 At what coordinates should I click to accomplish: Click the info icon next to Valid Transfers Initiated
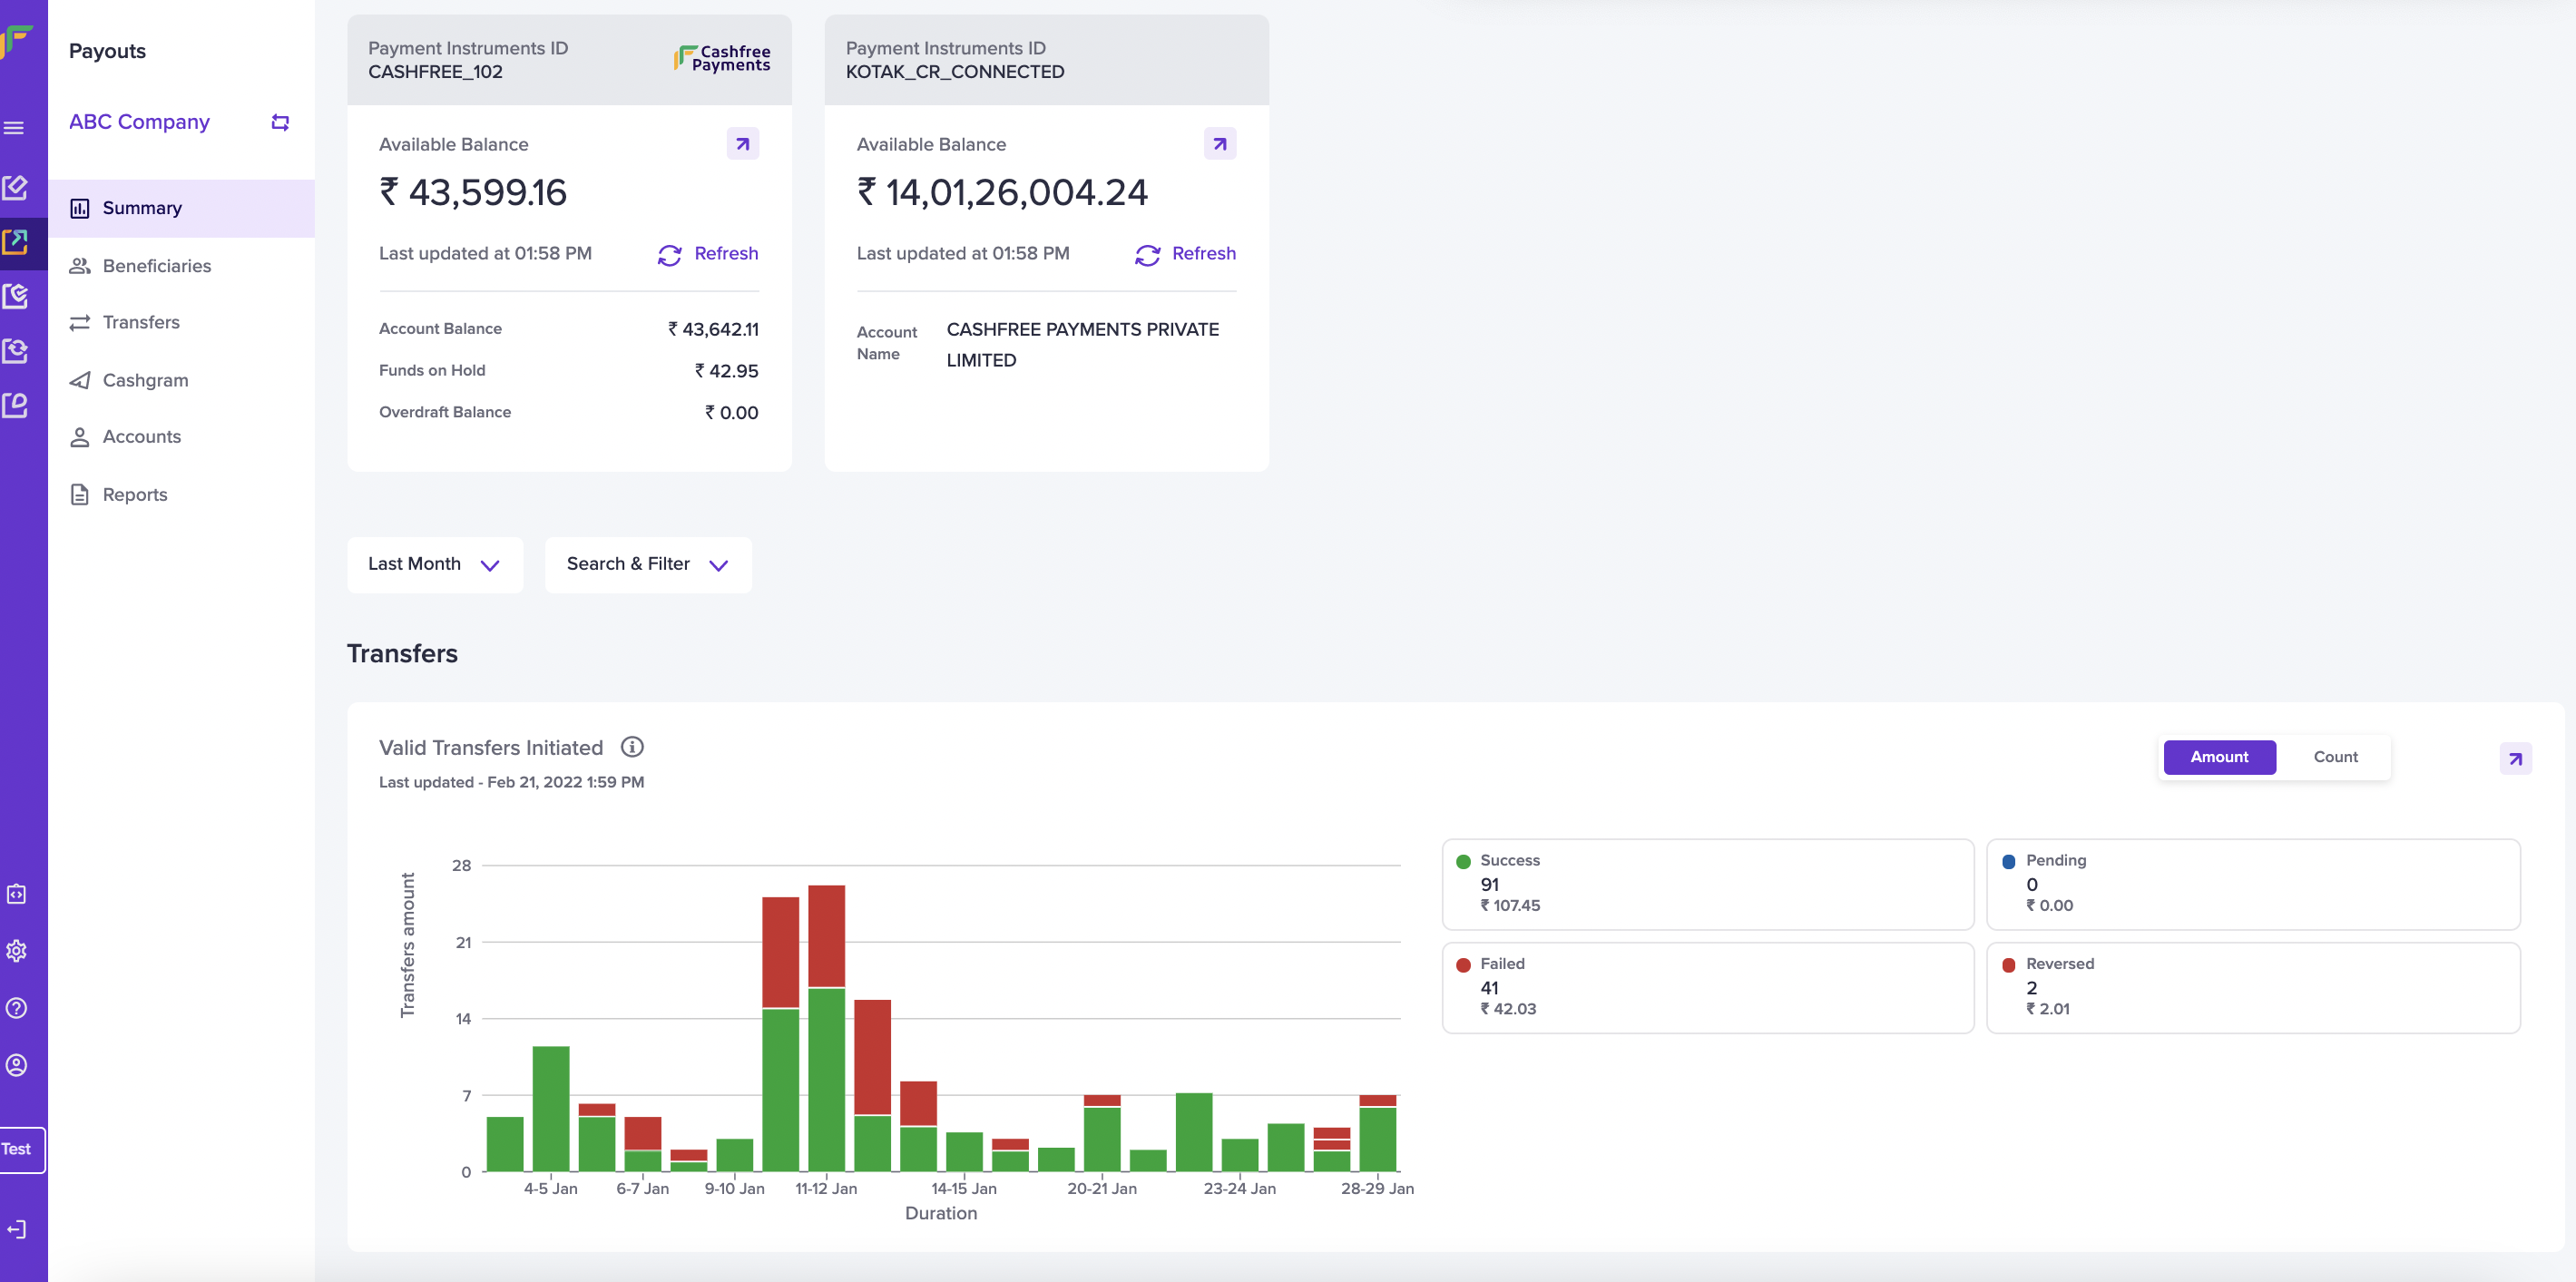[632, 747]
